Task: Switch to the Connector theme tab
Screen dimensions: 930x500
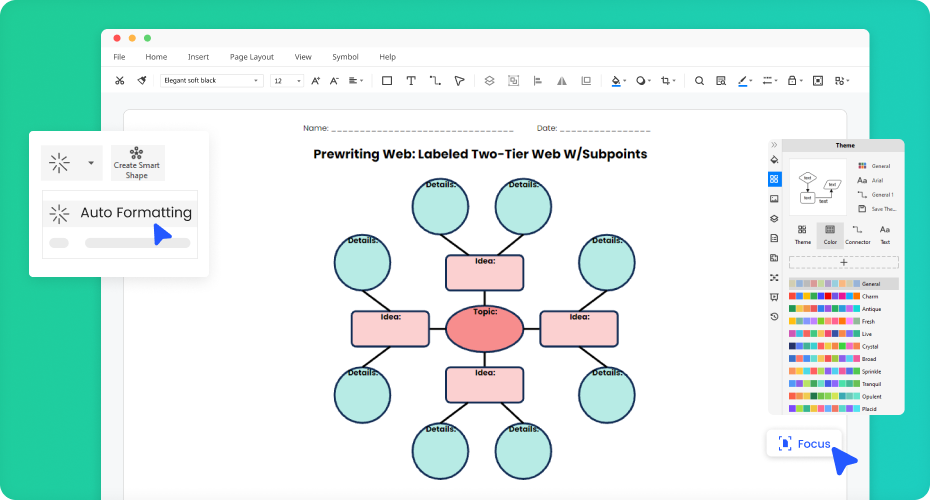Action: pos(857,235)
